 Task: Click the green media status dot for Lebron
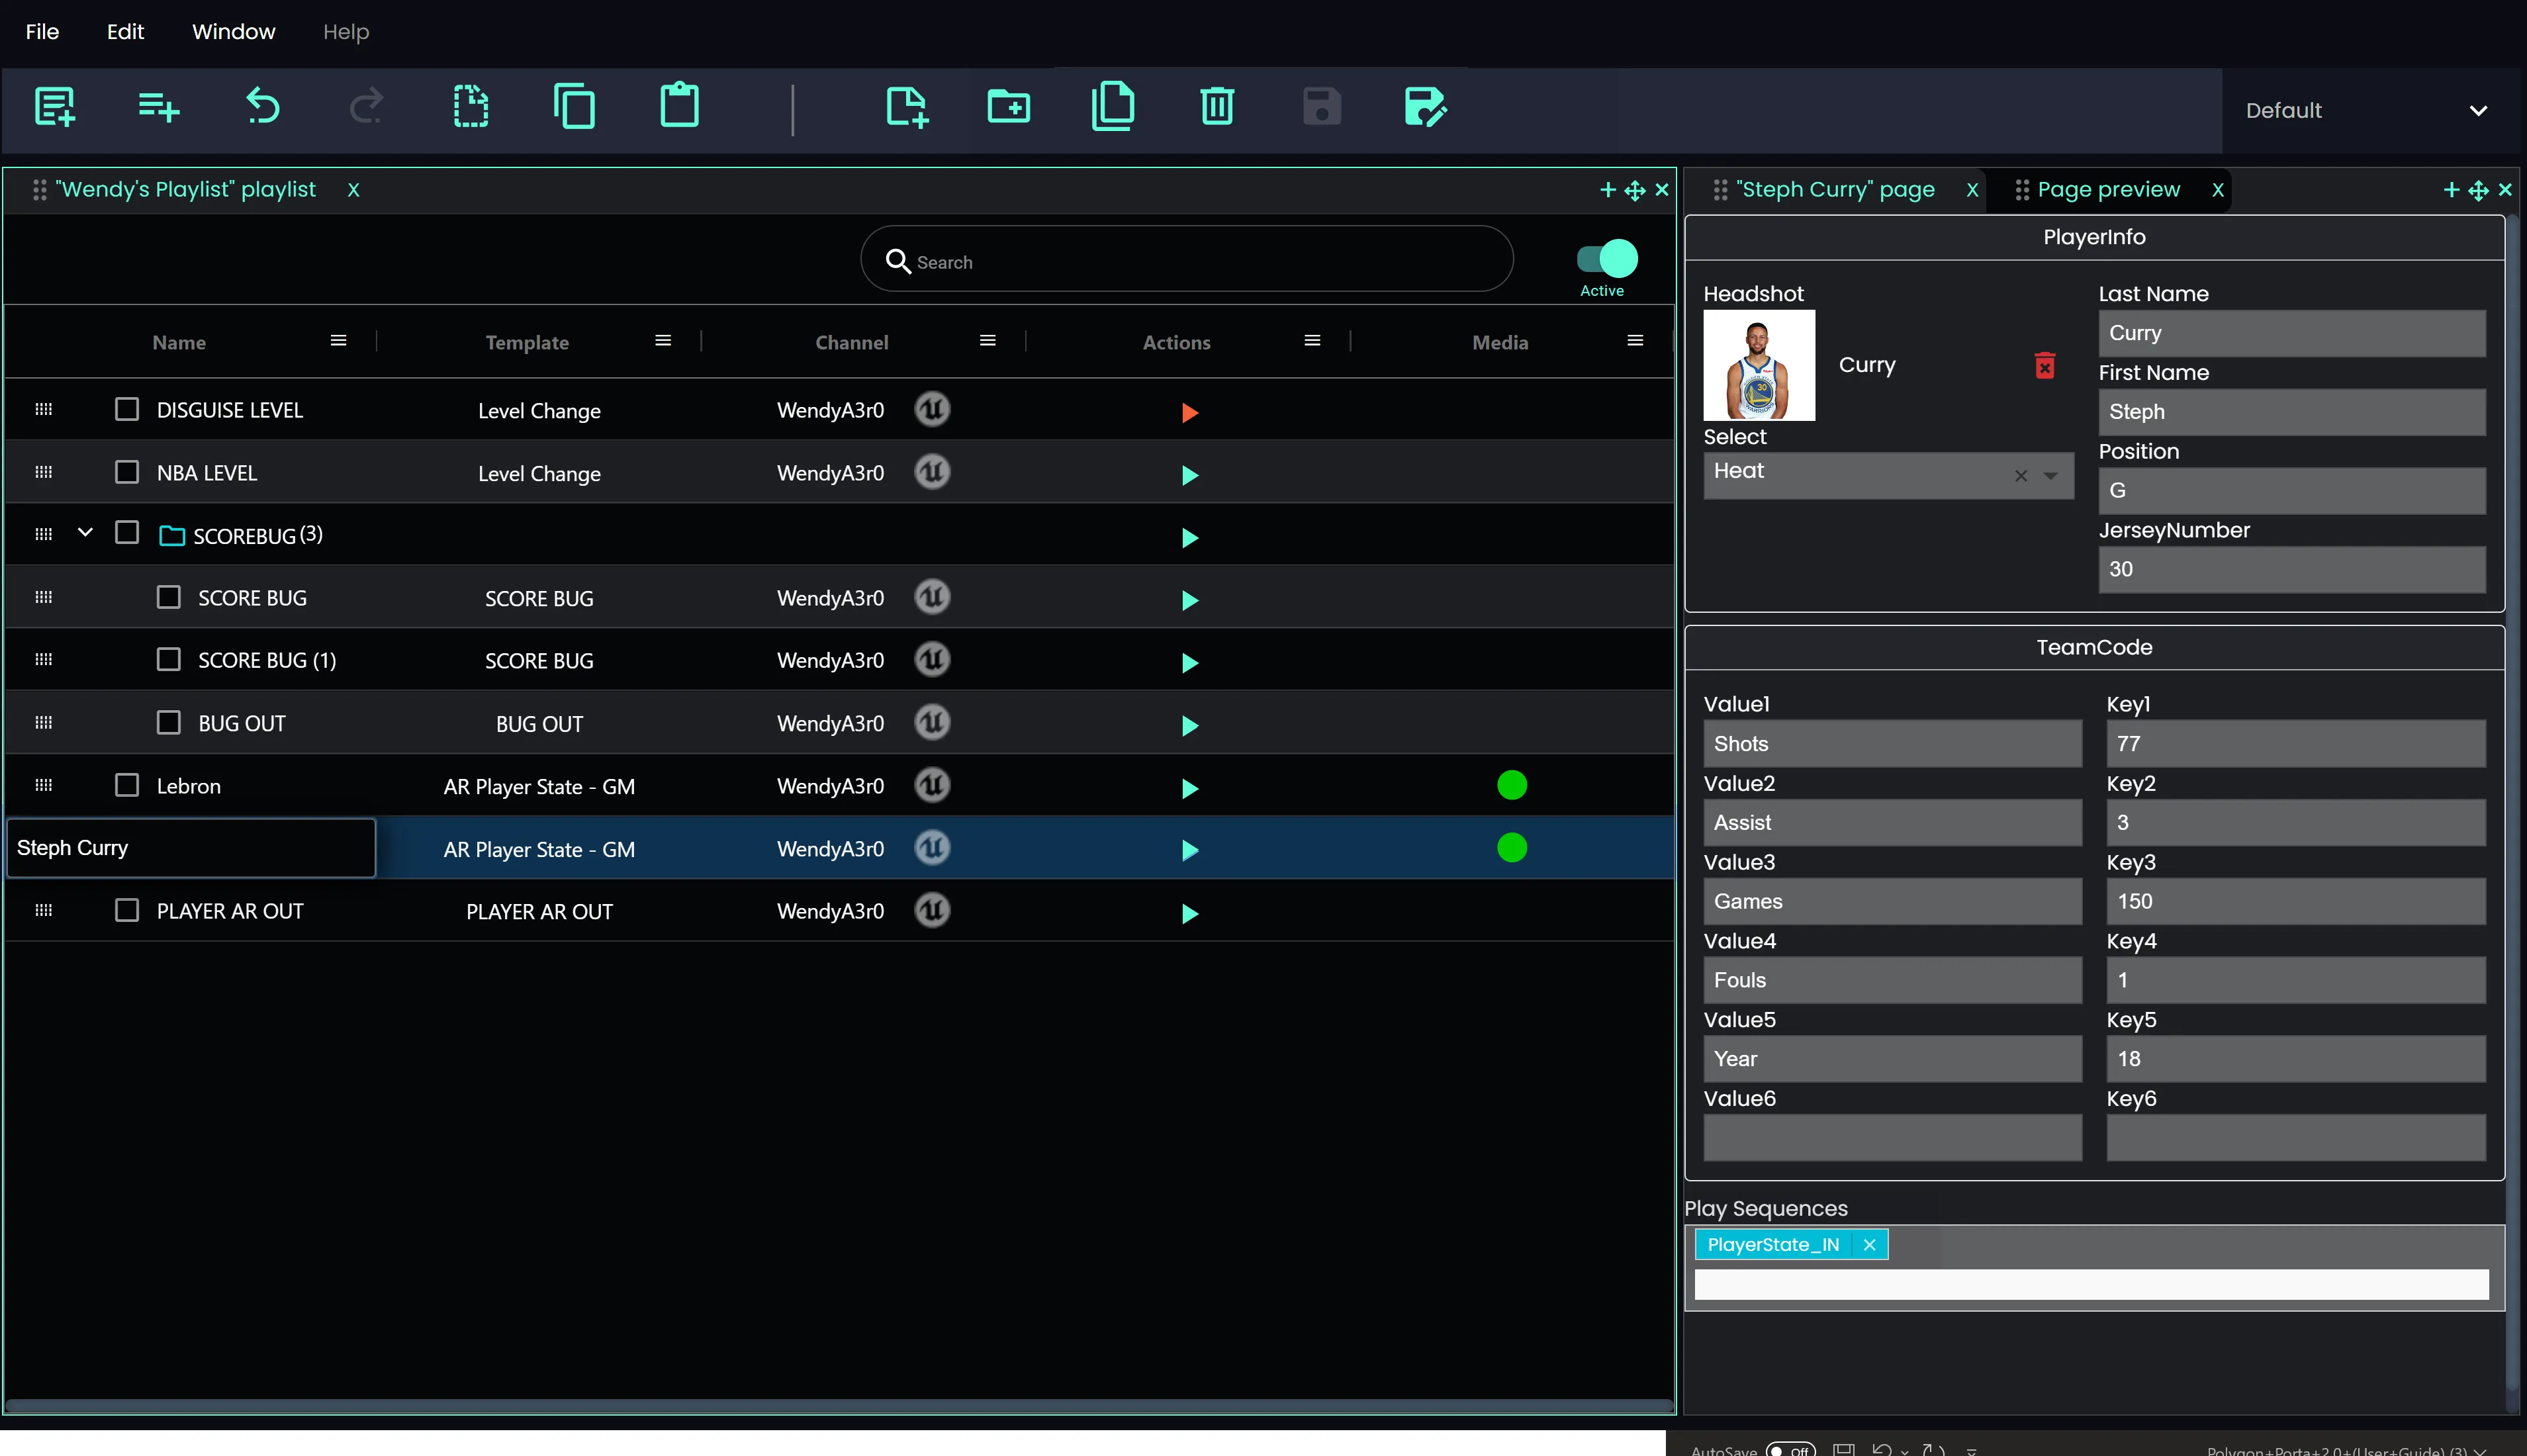pyautogui.click(x=1511, y=786)
